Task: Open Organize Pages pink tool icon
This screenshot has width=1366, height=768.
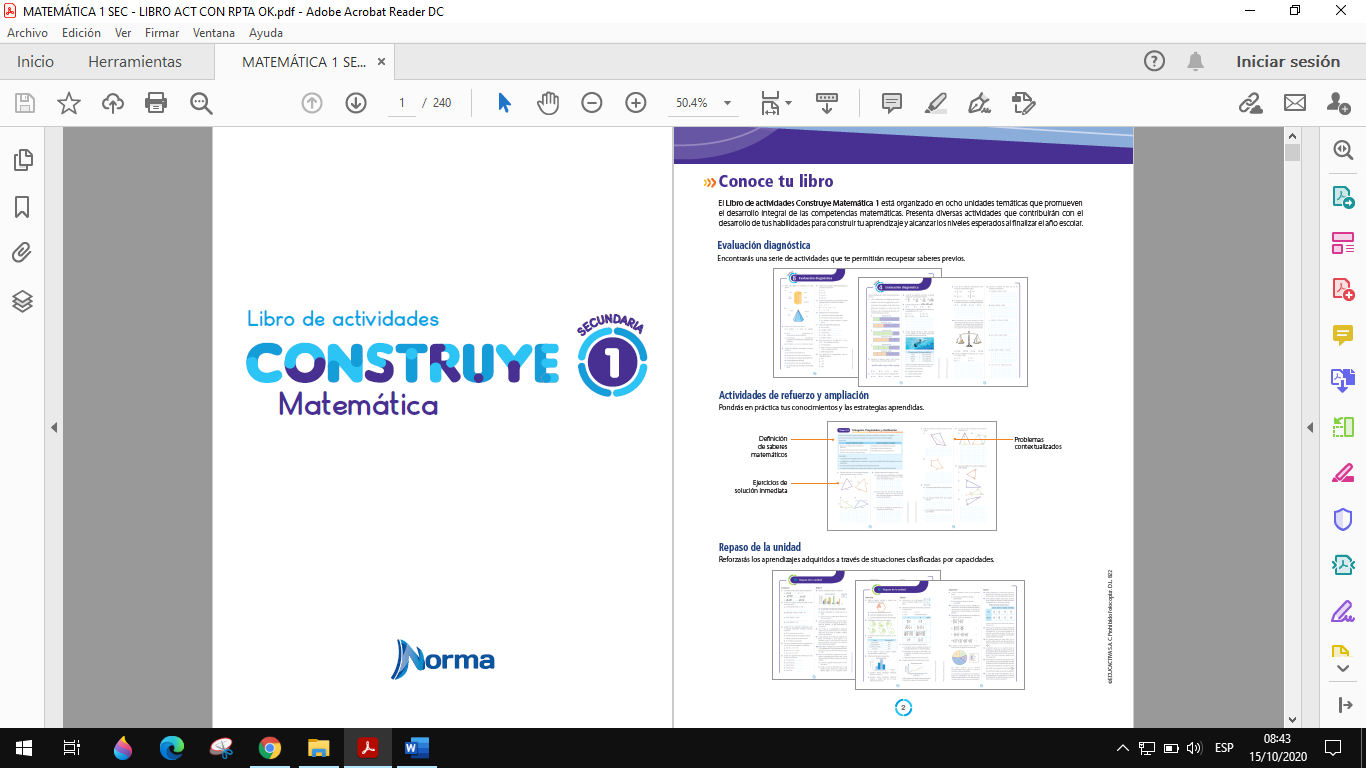Action: pos(1343,242)
